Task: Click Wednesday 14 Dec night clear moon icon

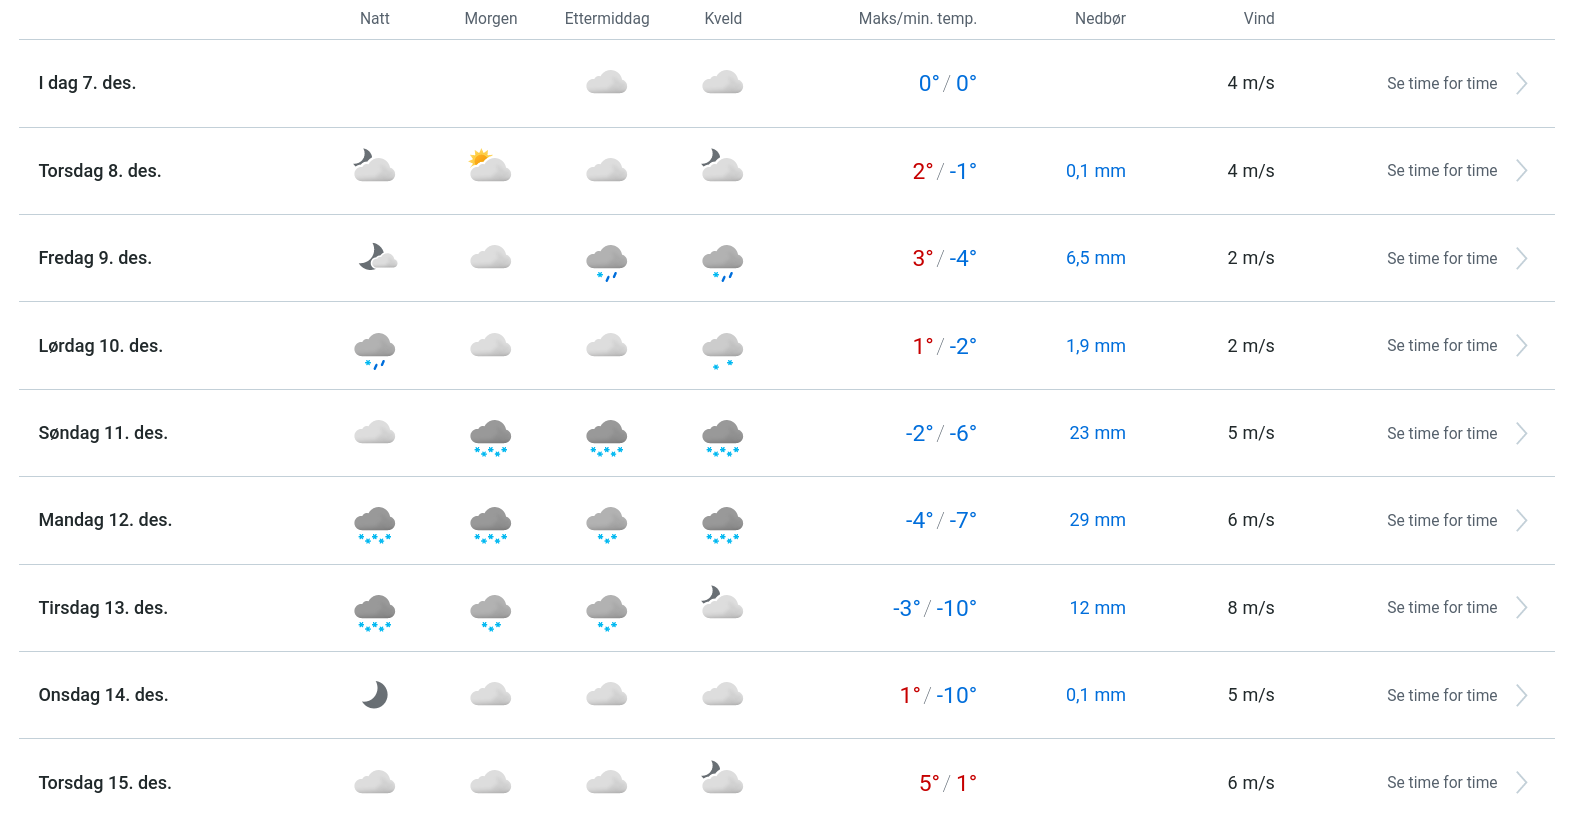Action: (x=375, y=695)
